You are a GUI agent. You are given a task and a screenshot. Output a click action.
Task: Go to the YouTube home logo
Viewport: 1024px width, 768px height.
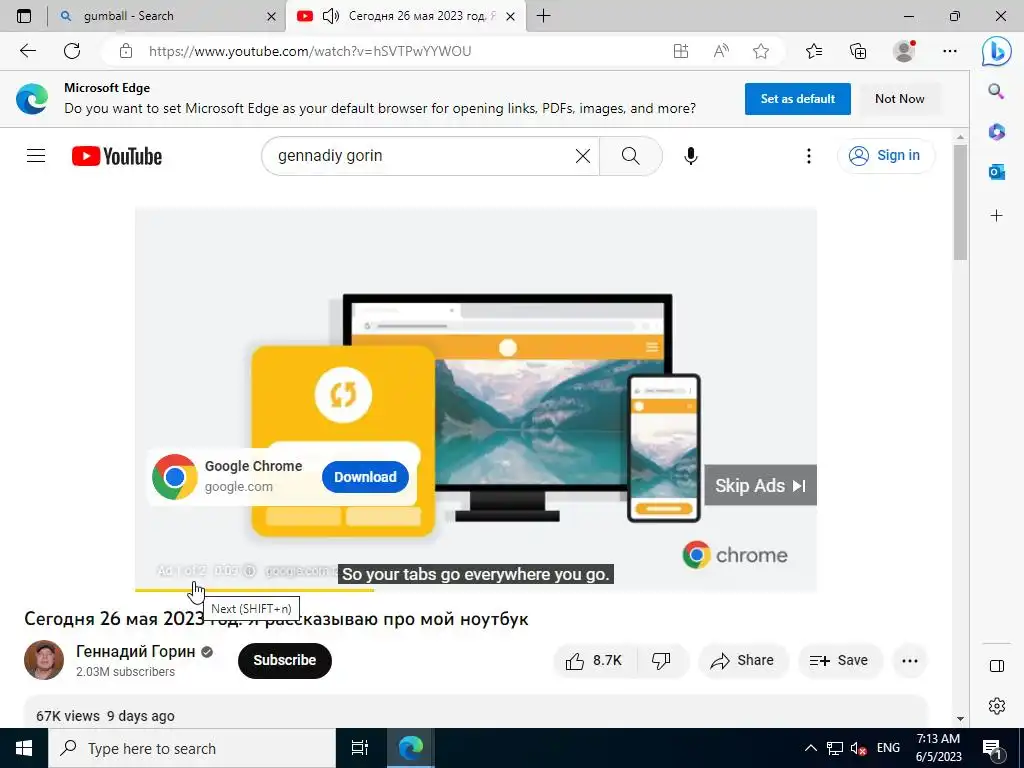(117, 156)
